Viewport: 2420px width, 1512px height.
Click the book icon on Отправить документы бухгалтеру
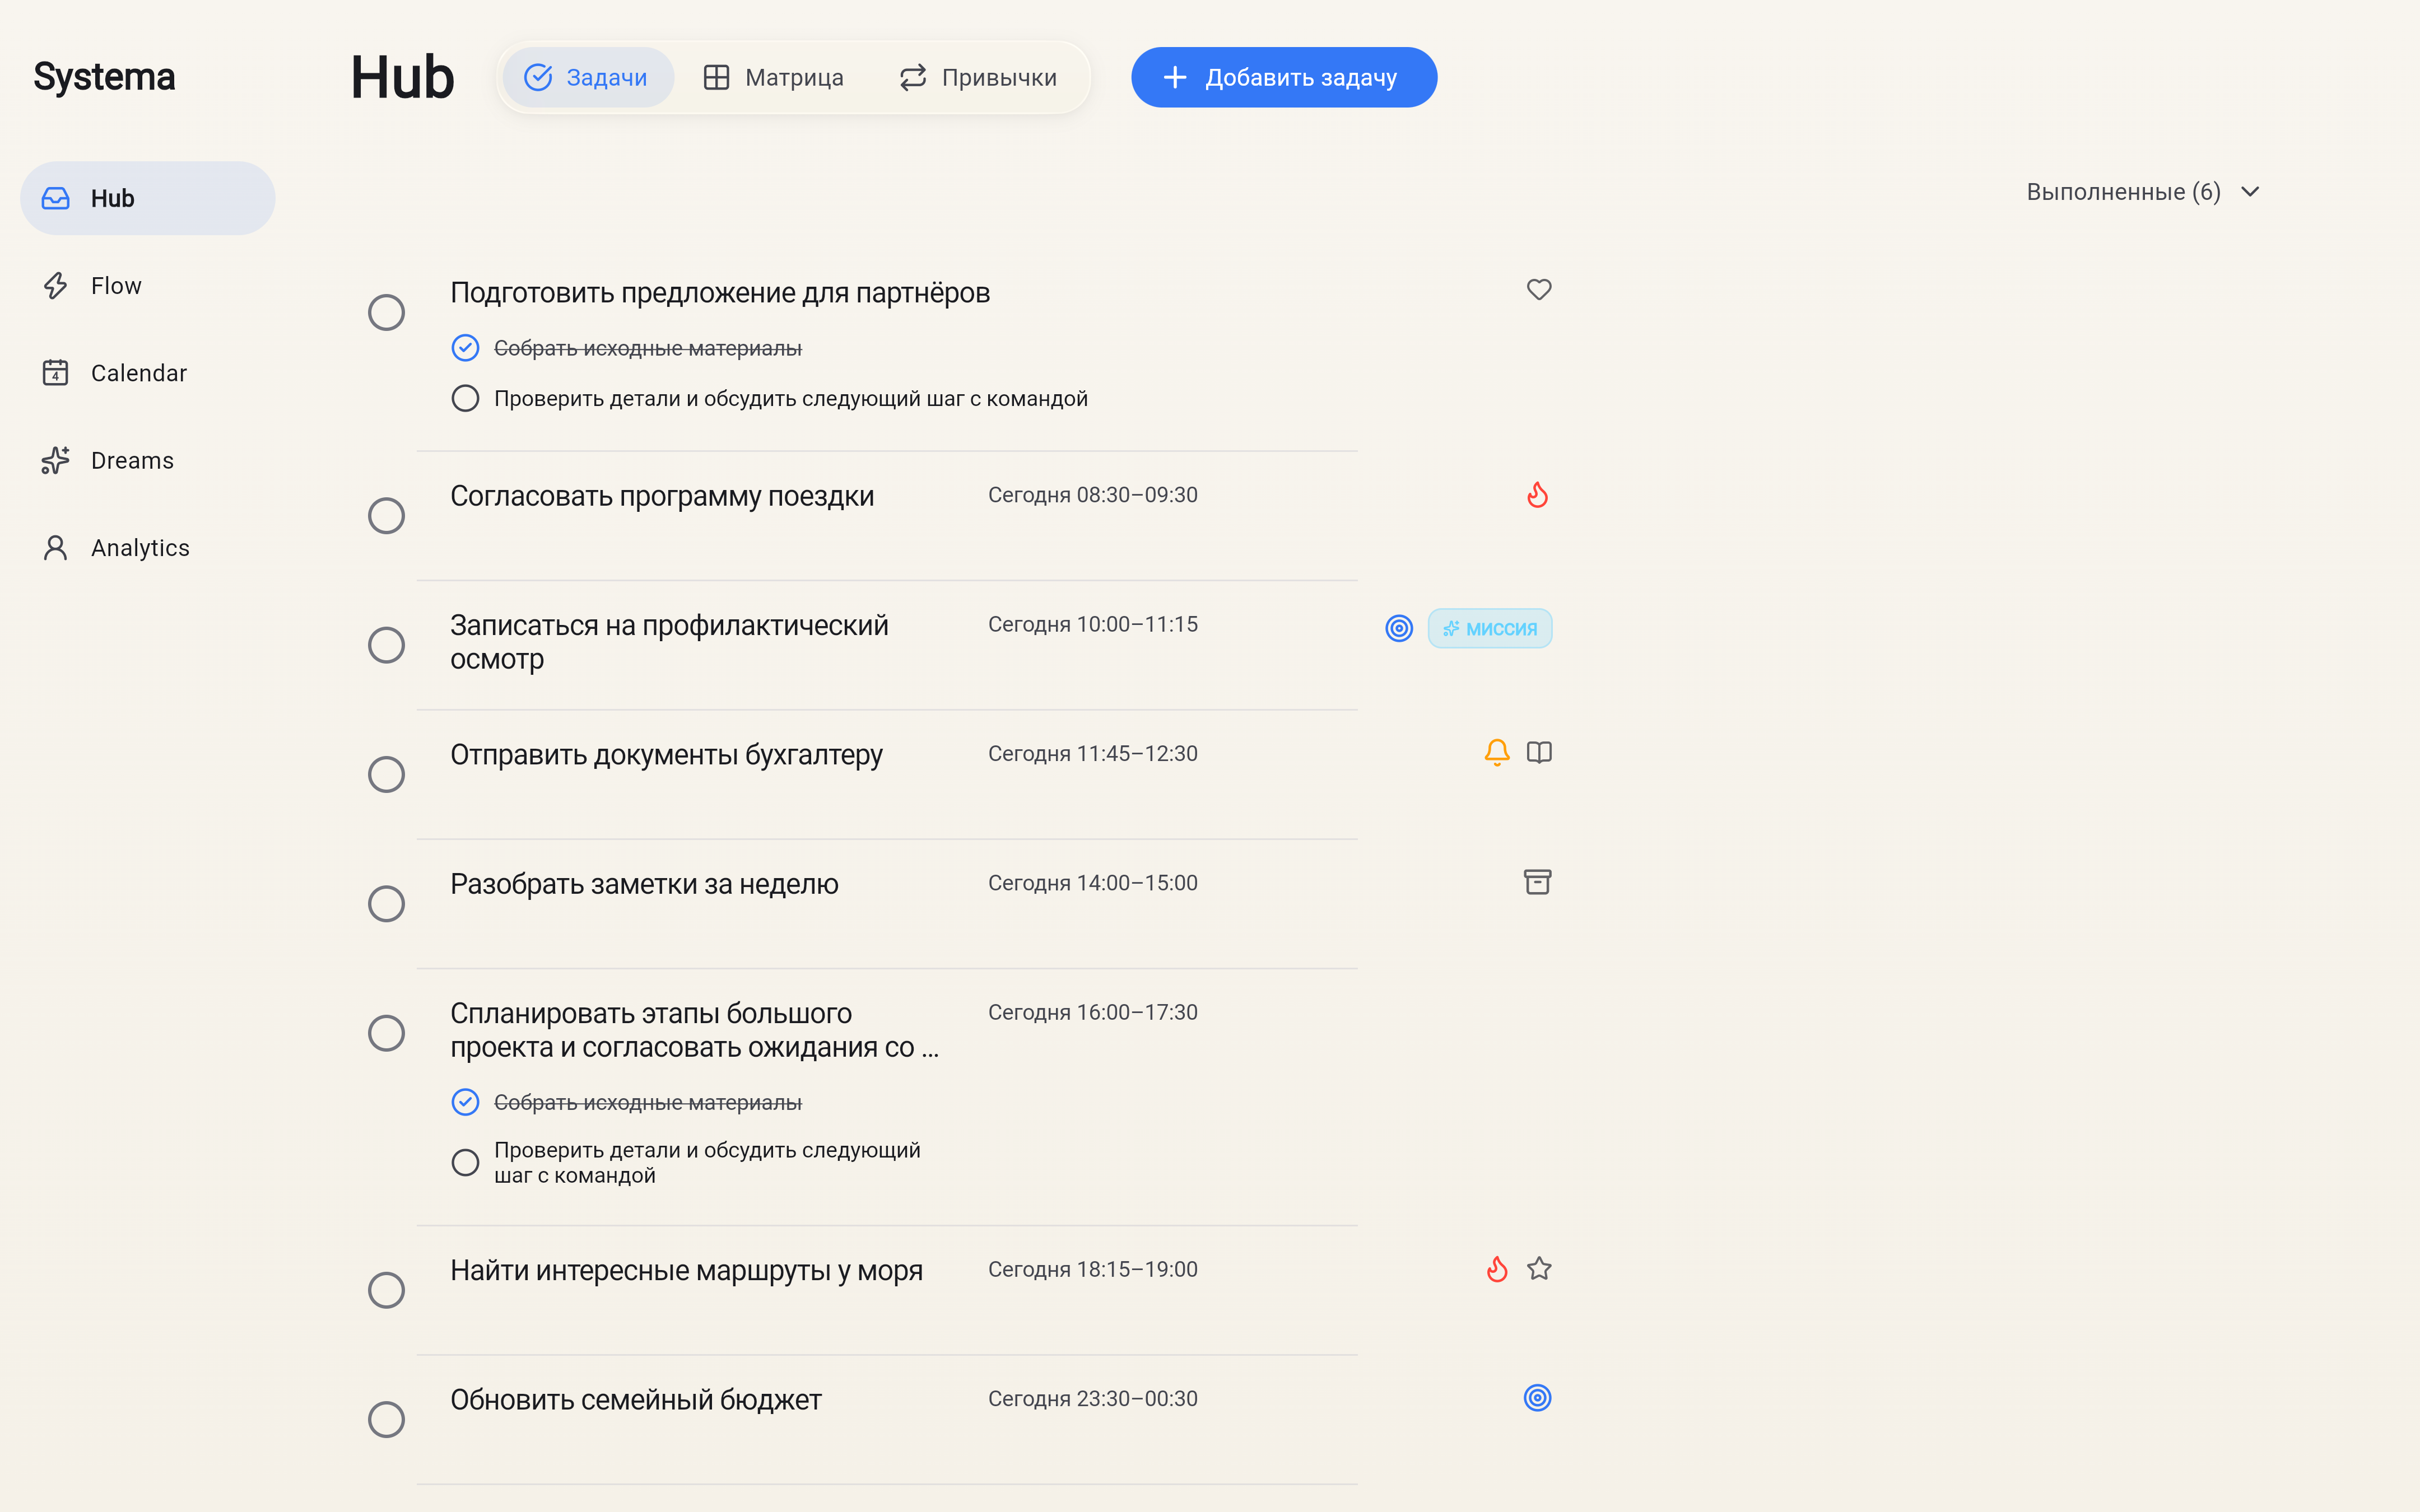1539,752
